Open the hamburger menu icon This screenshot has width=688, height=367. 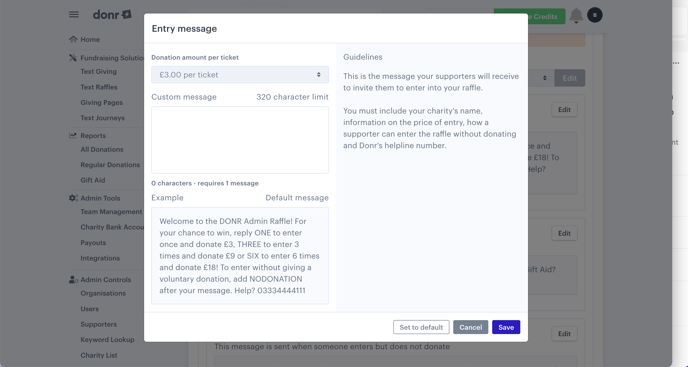74,14
